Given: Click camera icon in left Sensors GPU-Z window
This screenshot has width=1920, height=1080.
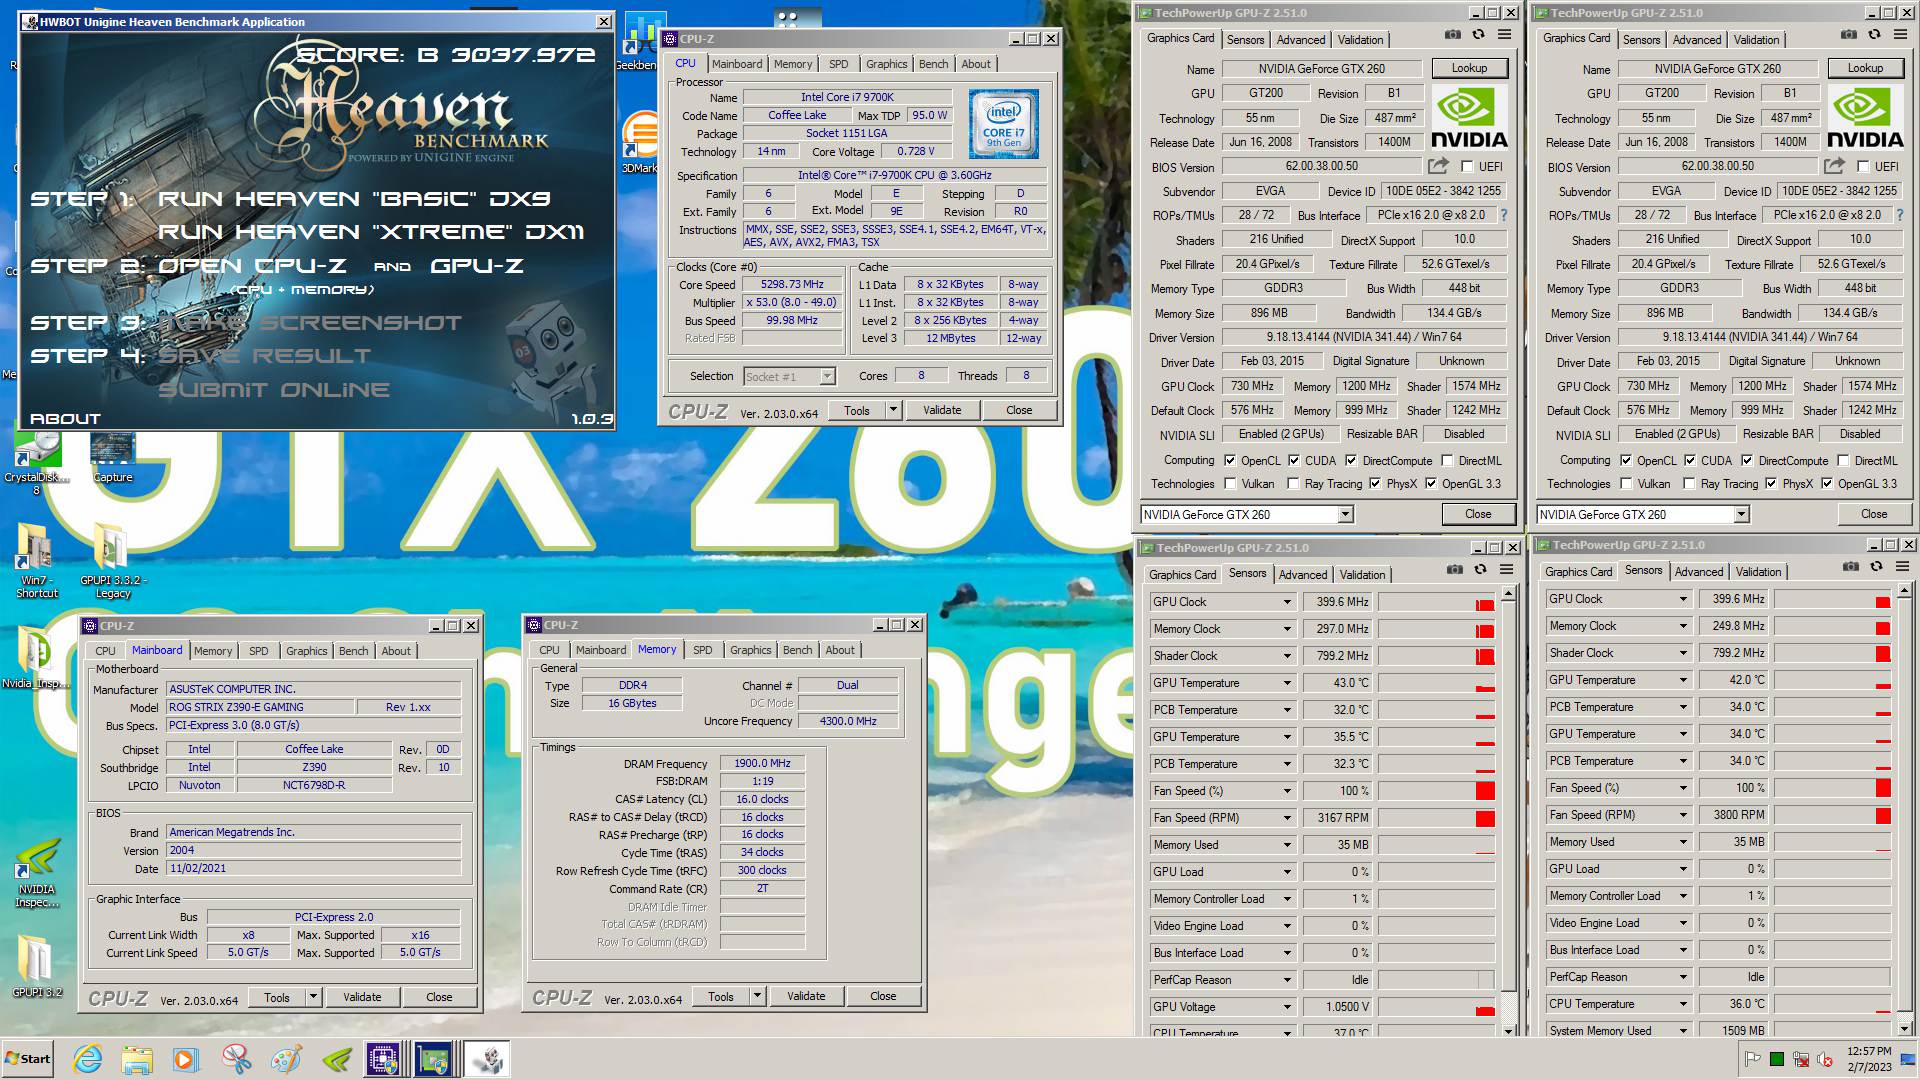Looking at the screenshot, I should (x=1454, y=570).
